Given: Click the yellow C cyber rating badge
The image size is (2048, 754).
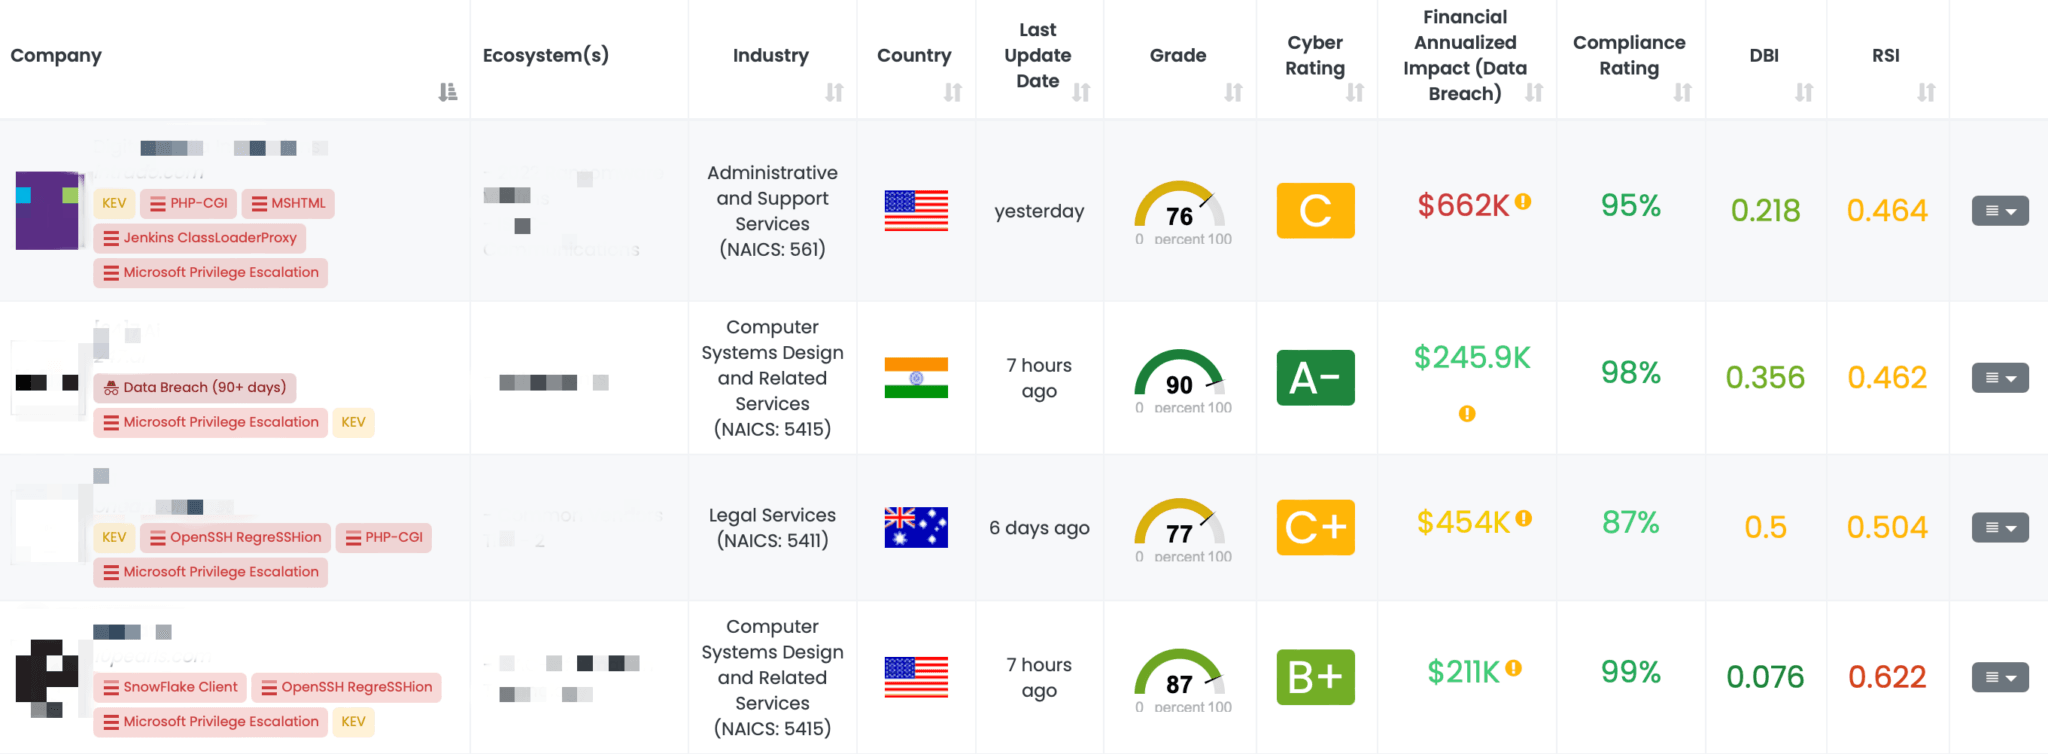Looking at the screenshot, I should (1315, 211).
